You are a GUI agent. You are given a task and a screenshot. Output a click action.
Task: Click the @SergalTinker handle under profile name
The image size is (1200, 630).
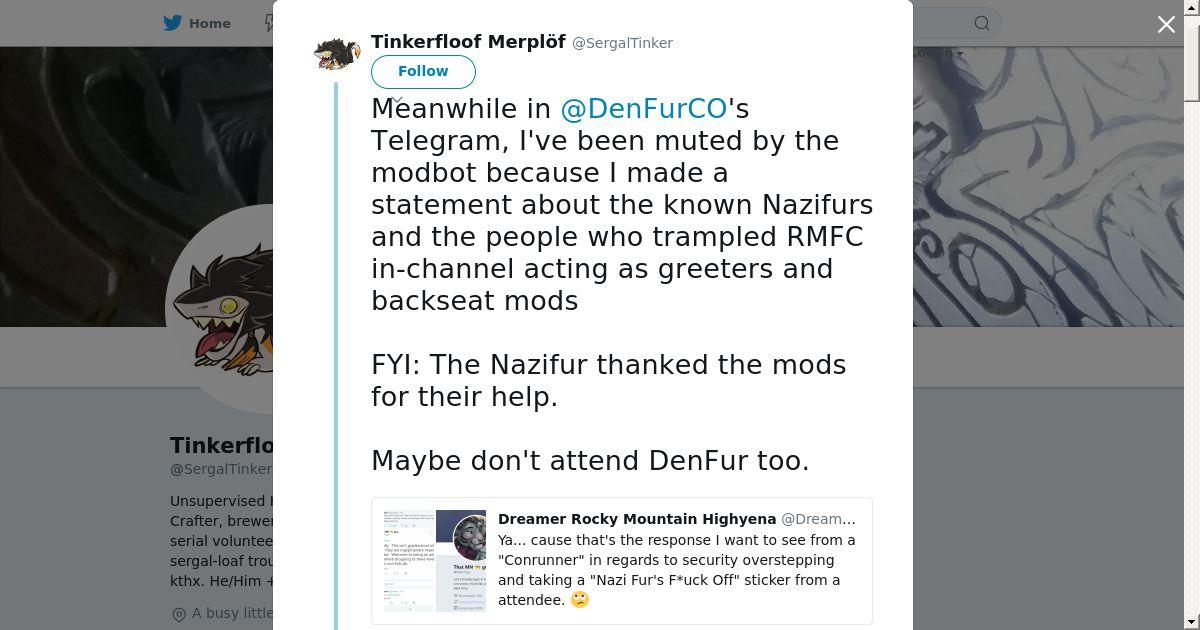tap(220, 469)
